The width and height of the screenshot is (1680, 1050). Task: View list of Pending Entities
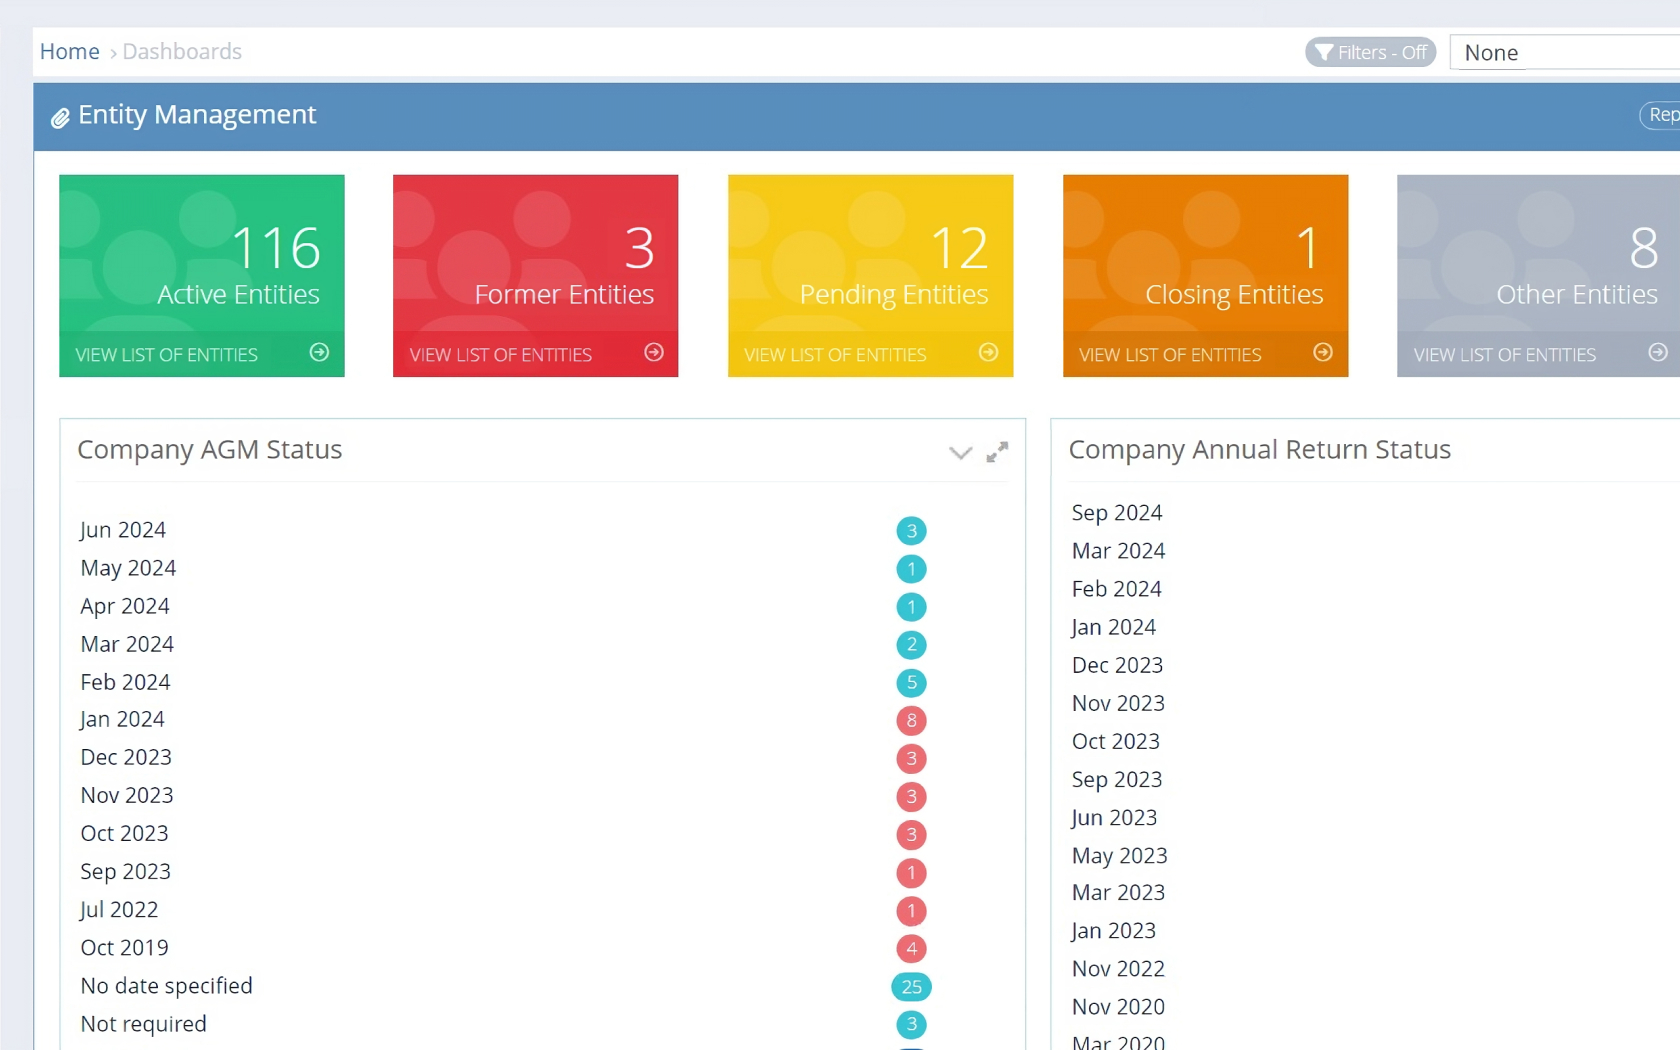(835, 355)
